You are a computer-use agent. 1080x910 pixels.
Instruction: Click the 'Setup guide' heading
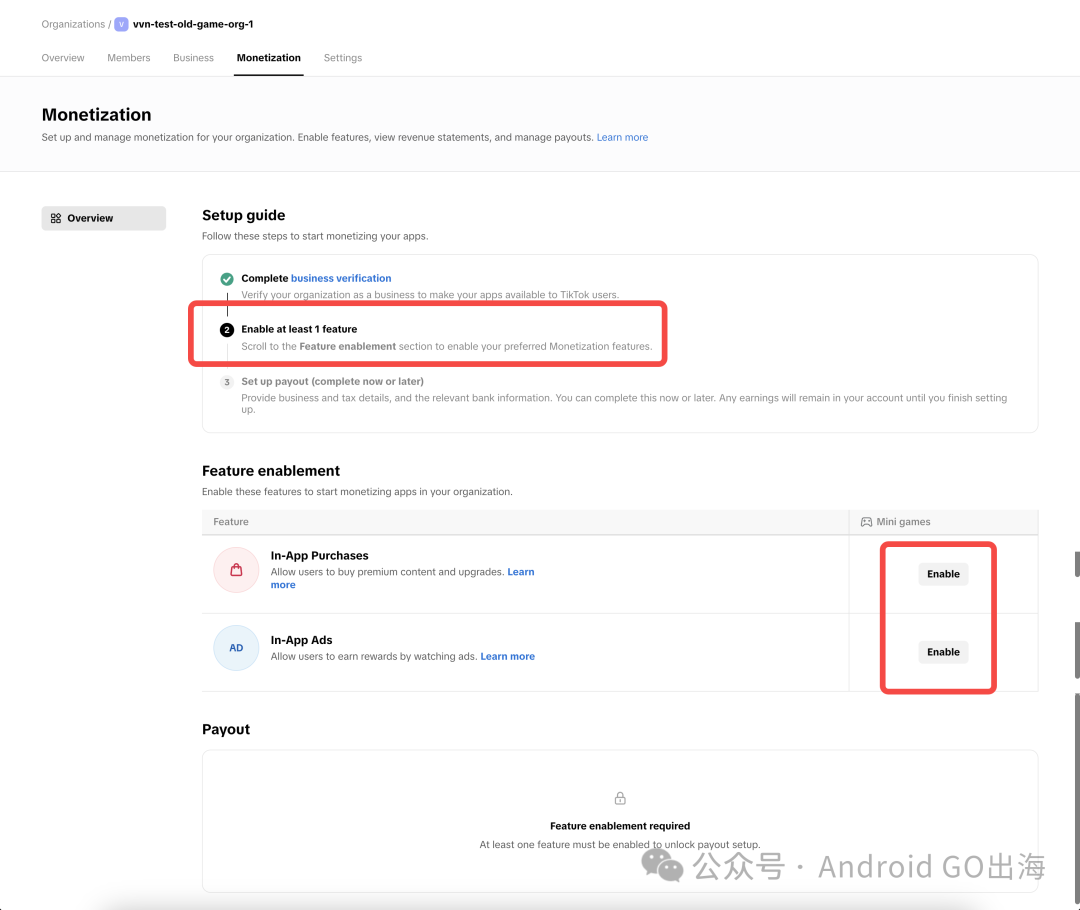[x=243, y=216]
